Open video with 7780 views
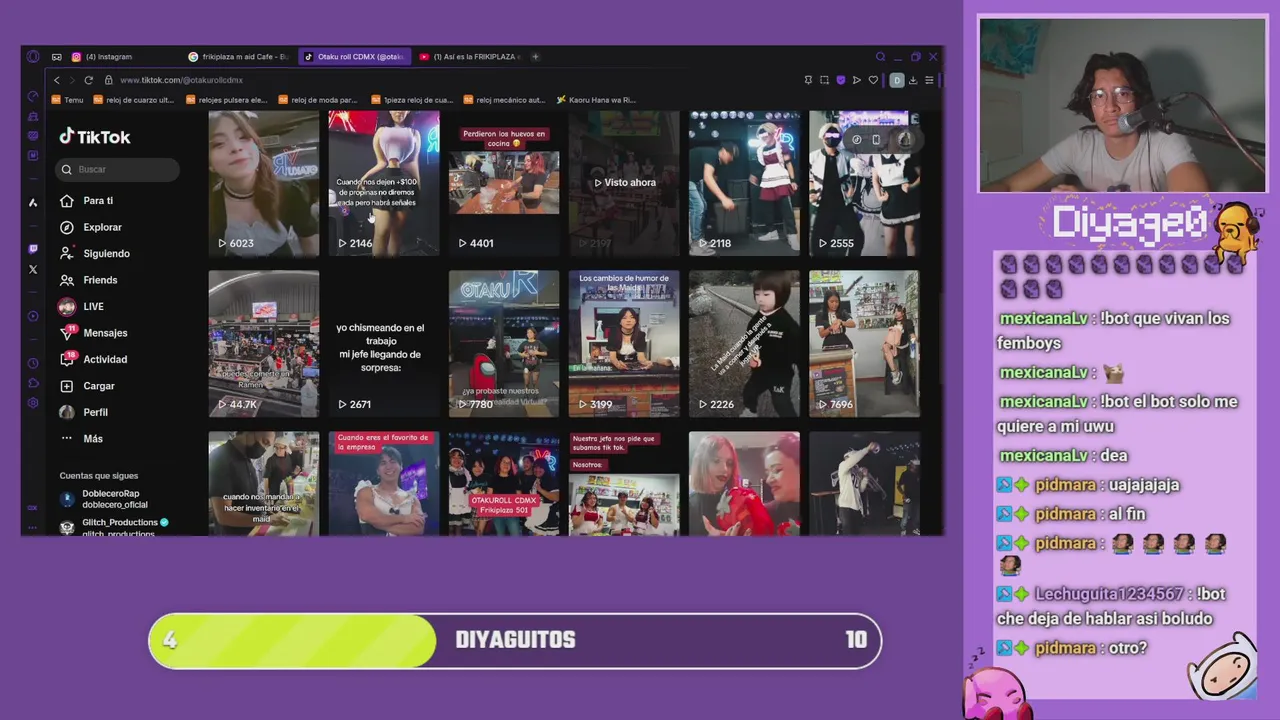This screenshot has height=720, width=1280. pos(504,344)
